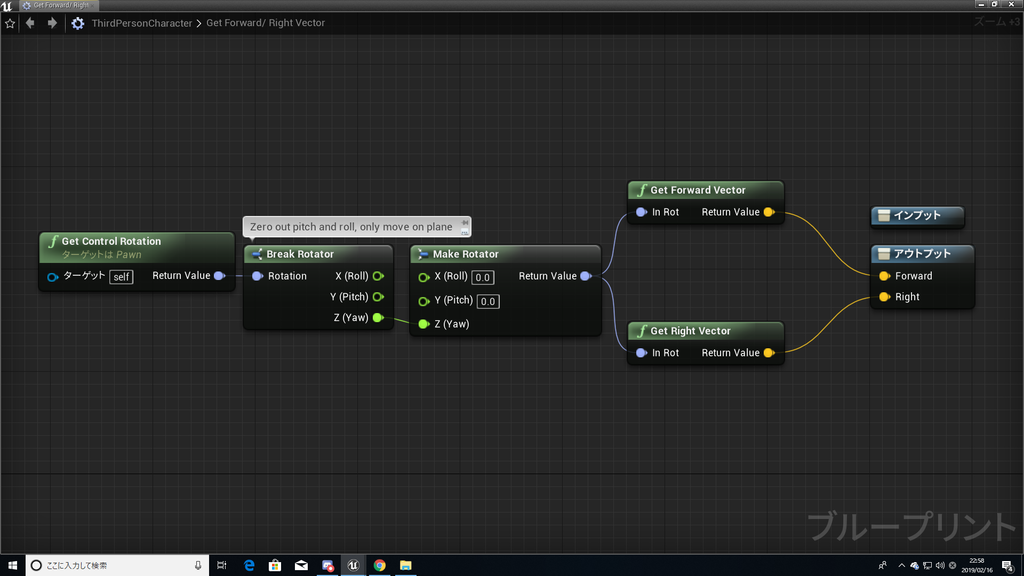Edit Make Rotator Y (Pitch) value field
This screenshot has width=1024, height=576.
(x=488, y=302)
